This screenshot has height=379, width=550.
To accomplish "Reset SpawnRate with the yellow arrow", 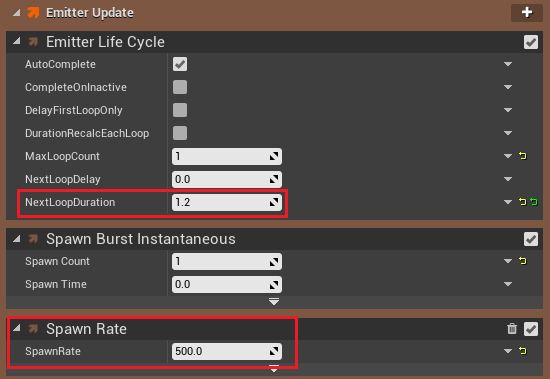I will click(x=523, y=351).
